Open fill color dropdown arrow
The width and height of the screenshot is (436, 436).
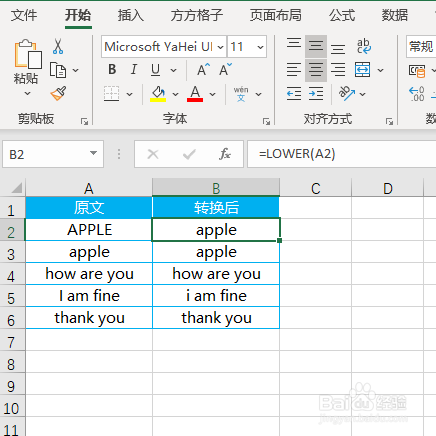[176, 94]
